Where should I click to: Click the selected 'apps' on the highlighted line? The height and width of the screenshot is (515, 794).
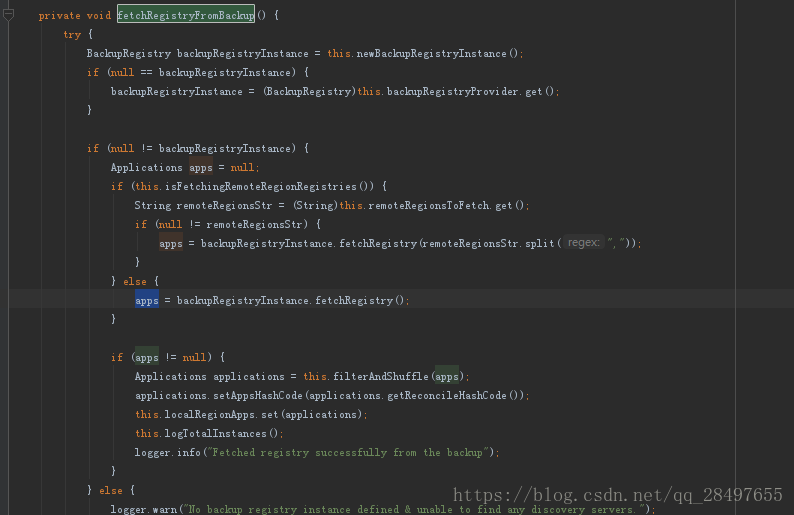tap(147, 301)
